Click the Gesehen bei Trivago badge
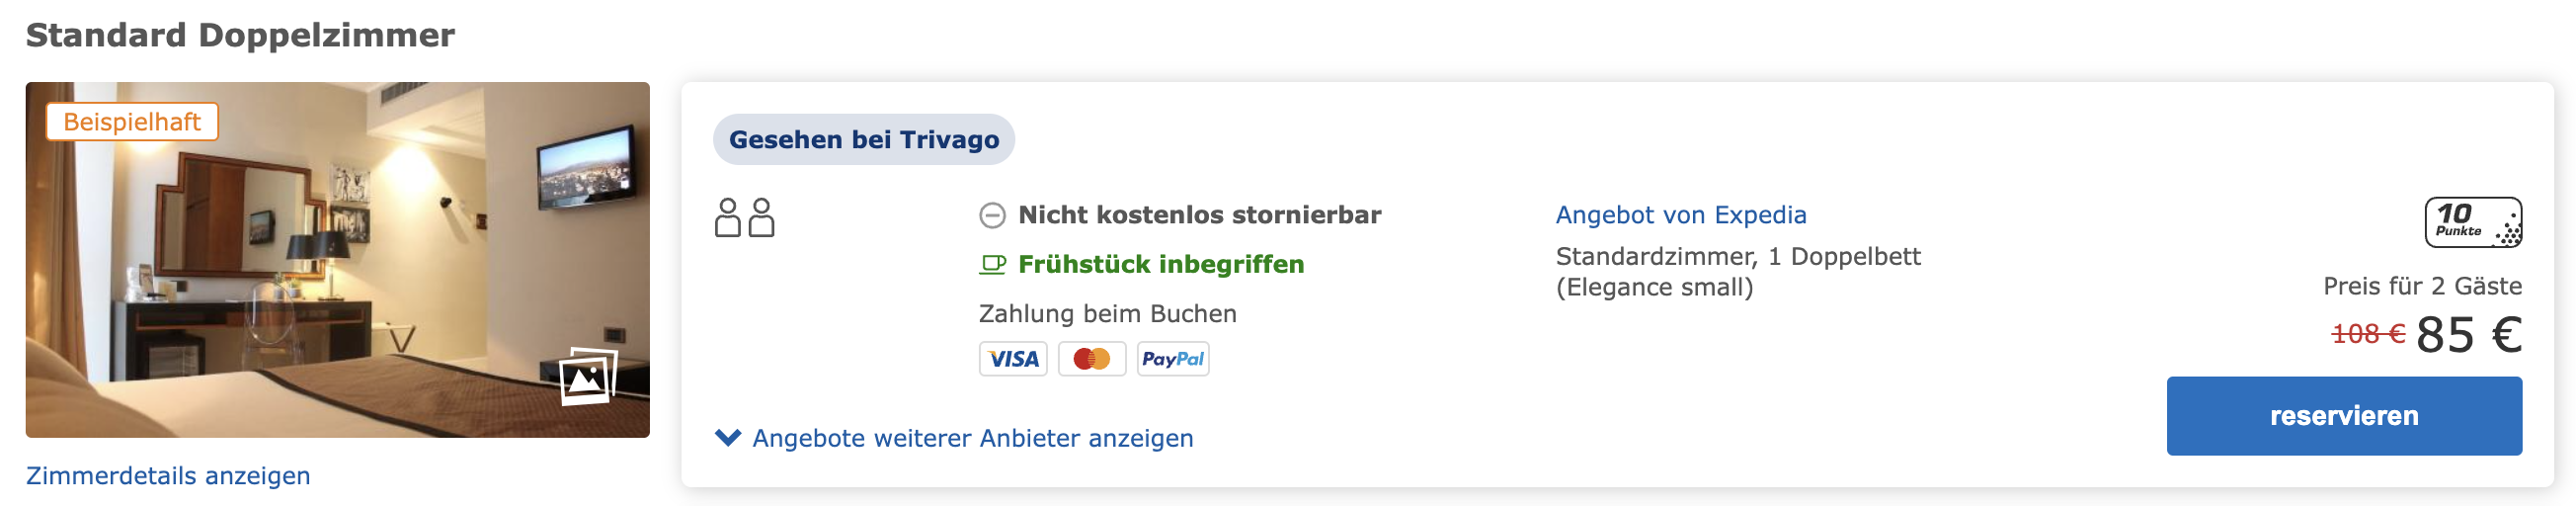This screenshot has height=506, width=2576. (864, 140)
